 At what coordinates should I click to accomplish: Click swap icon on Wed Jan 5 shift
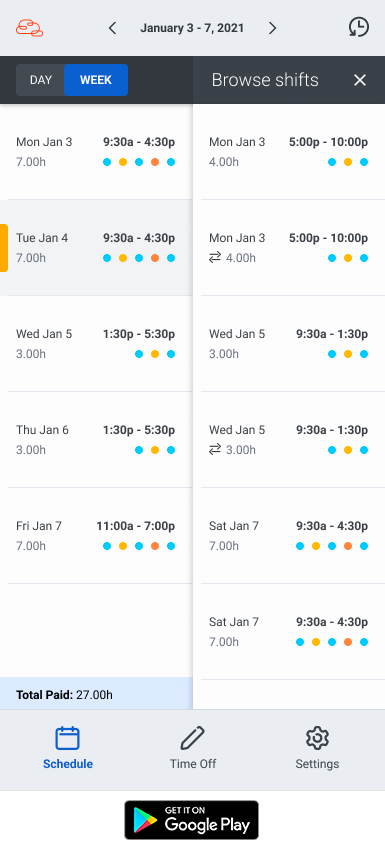(215, 450)
